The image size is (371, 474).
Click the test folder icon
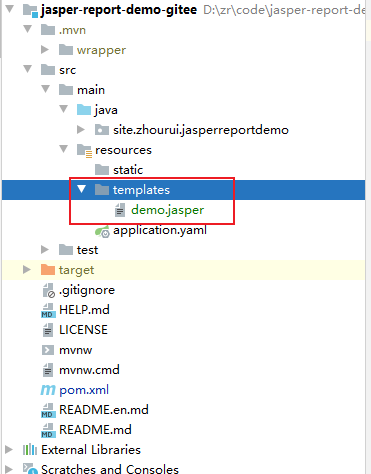pos(66,250)
